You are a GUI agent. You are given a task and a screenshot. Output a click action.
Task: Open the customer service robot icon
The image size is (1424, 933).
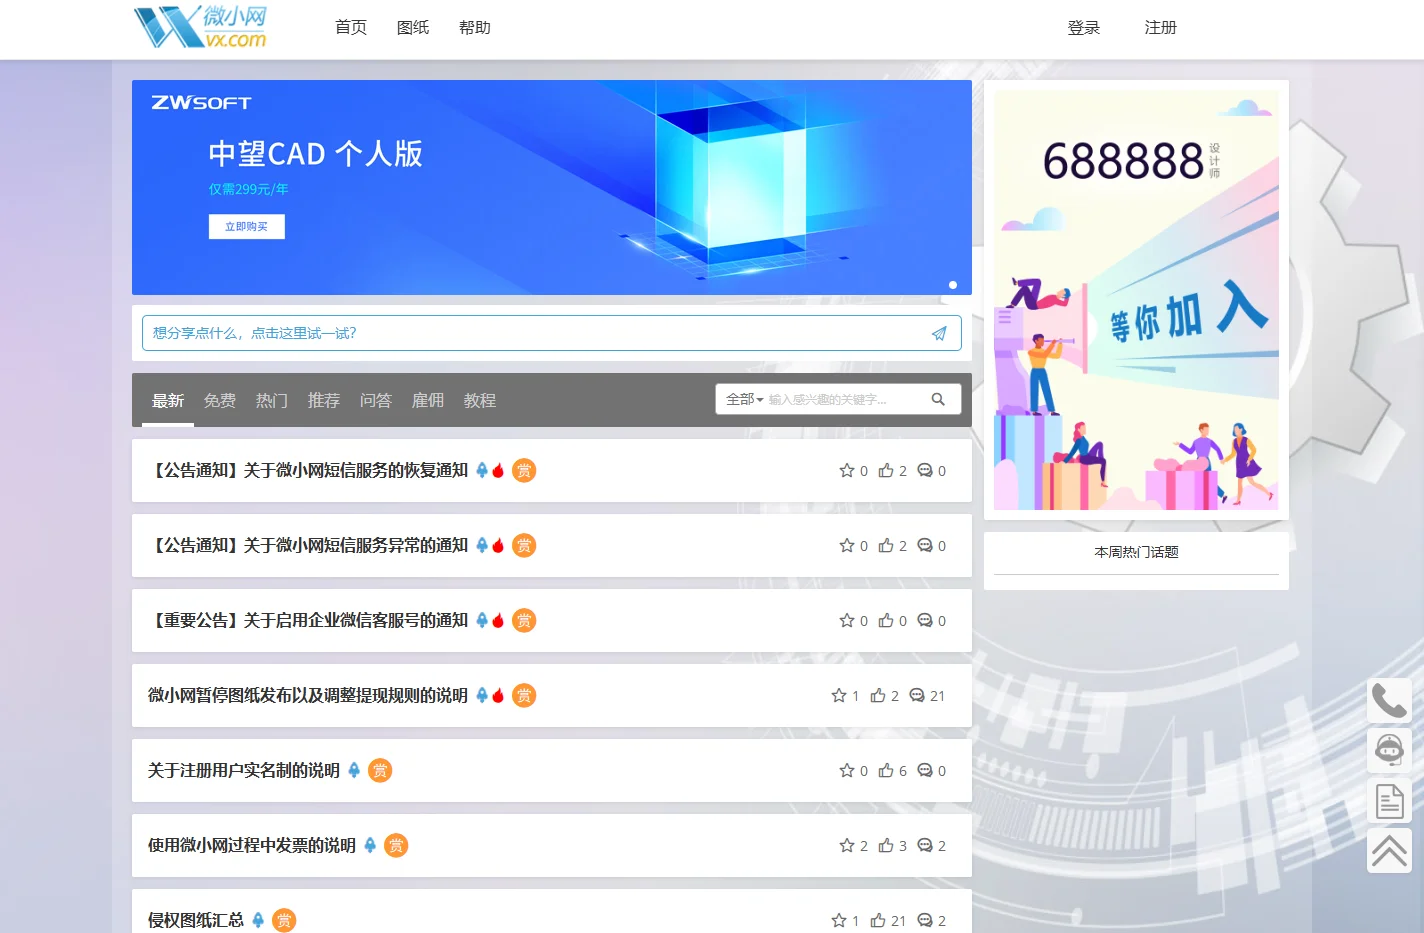pyautogui.click(x=1389, y=750)
